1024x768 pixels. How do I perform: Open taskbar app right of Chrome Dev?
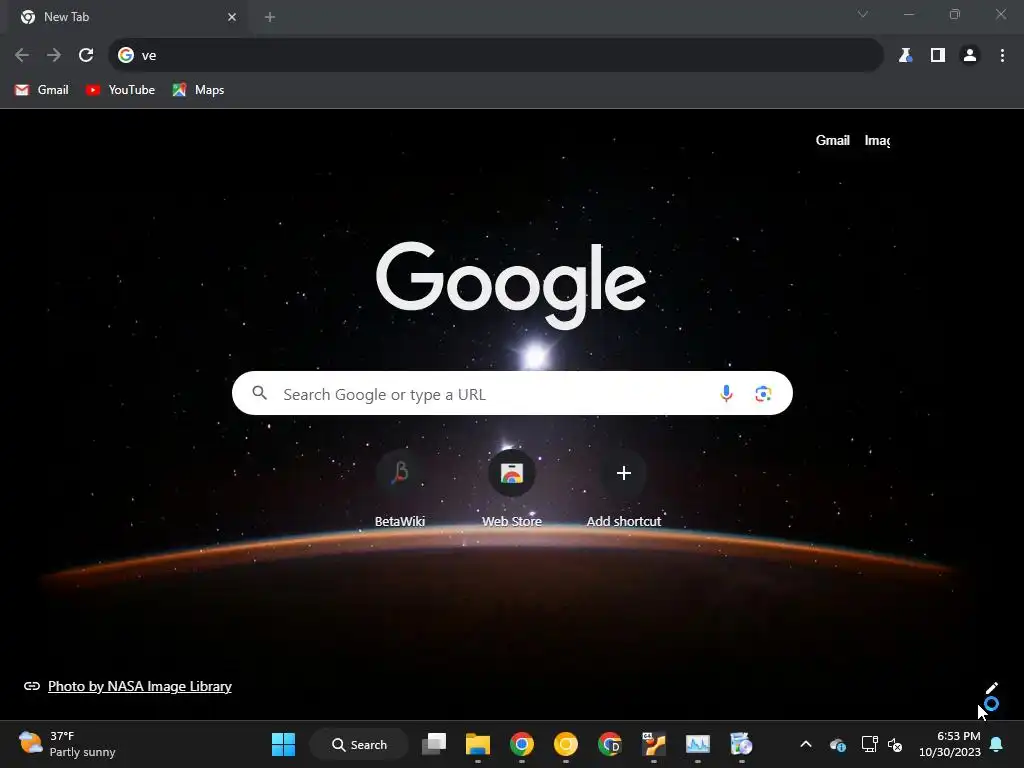653,744
